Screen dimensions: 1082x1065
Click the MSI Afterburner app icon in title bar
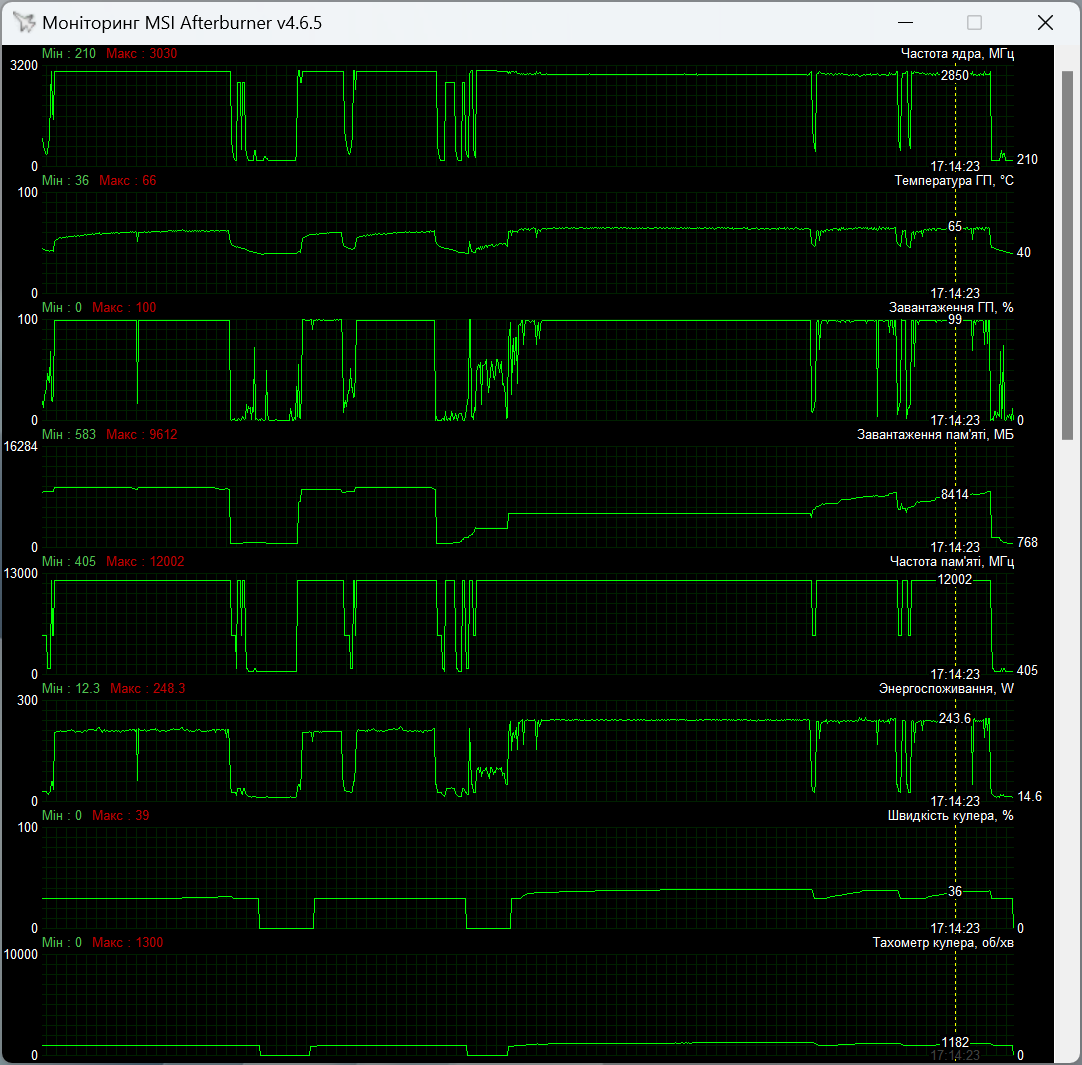coord(23,22)
